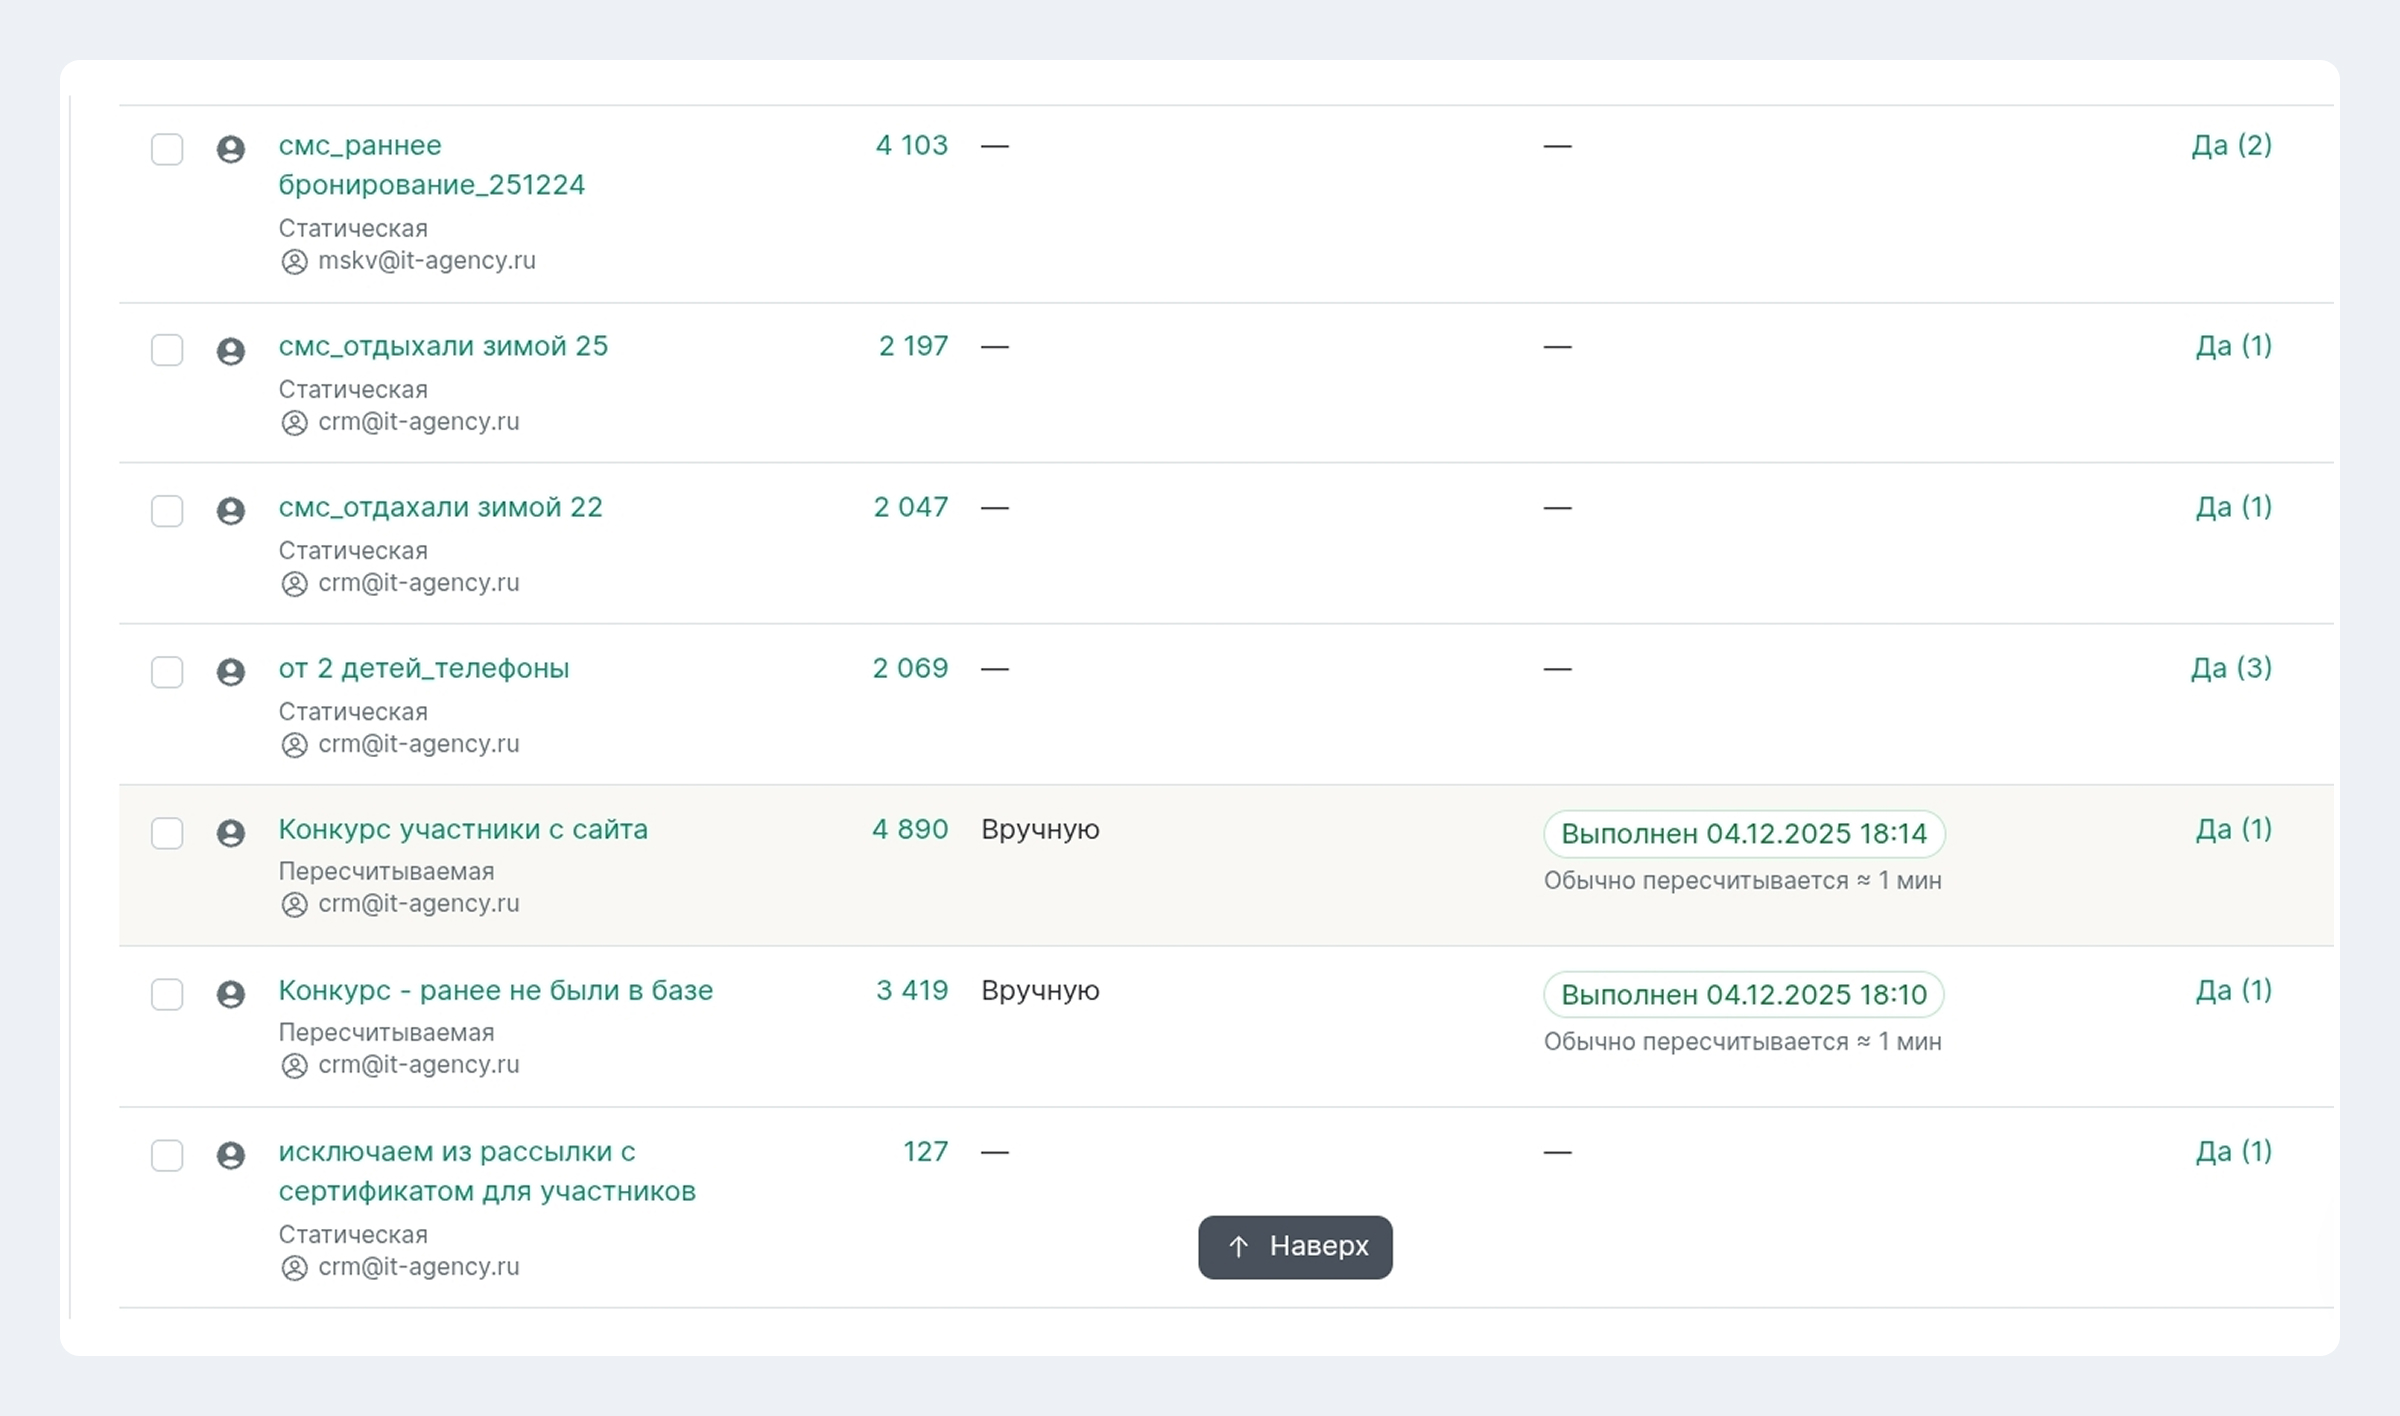2400x1416 pixels.
Task: Check the смс_отдахали зимой 22 row
Action: [167, 511]
